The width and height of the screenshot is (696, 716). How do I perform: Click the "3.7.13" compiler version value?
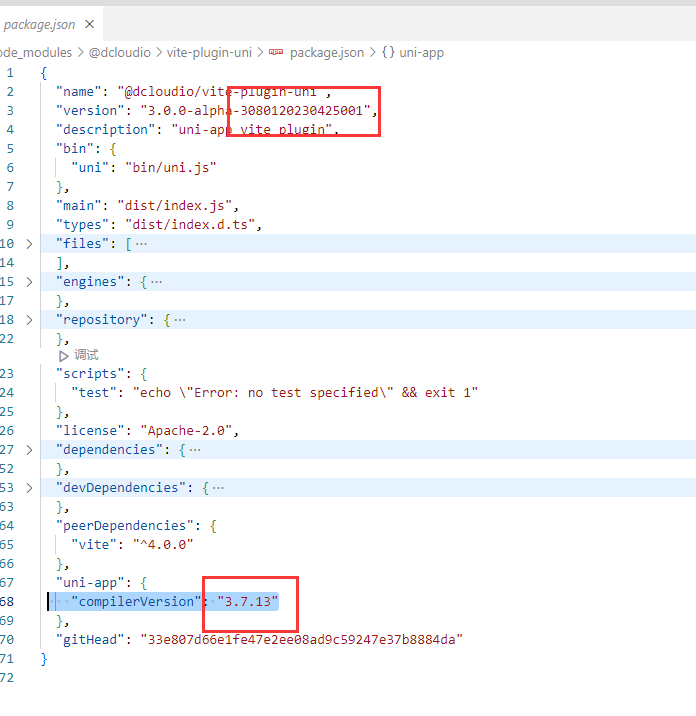(x=248, y=602)
